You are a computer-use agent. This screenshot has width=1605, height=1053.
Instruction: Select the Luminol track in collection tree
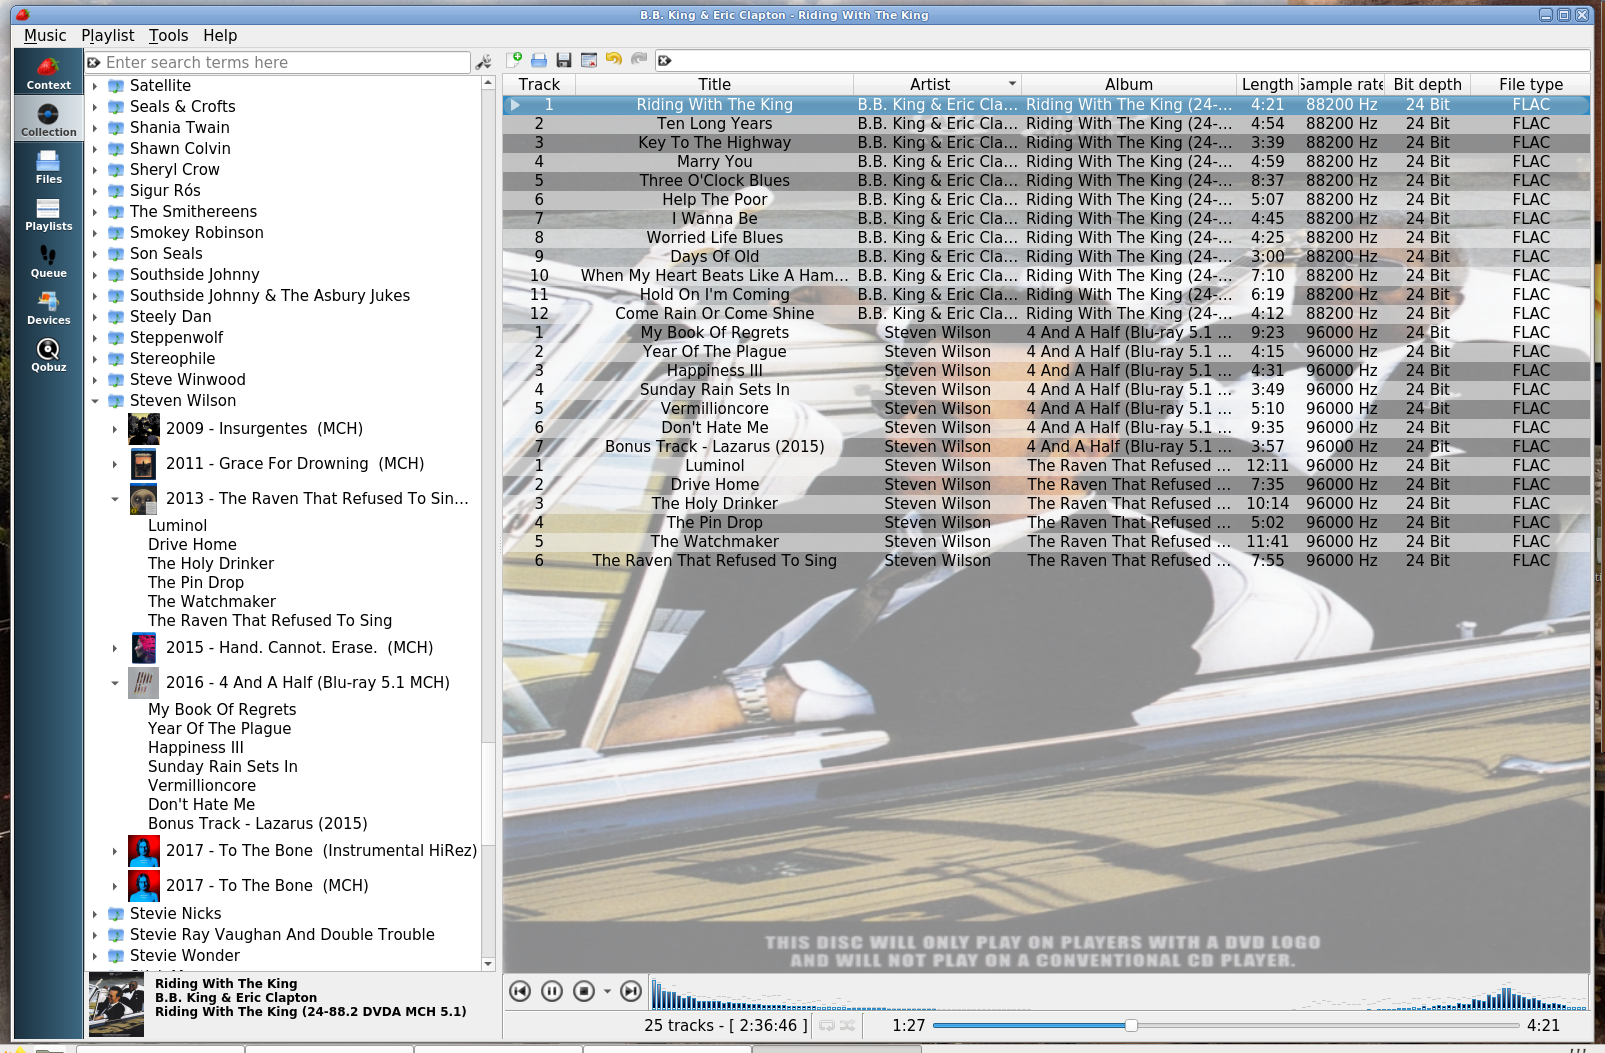[x=177, y=526]
